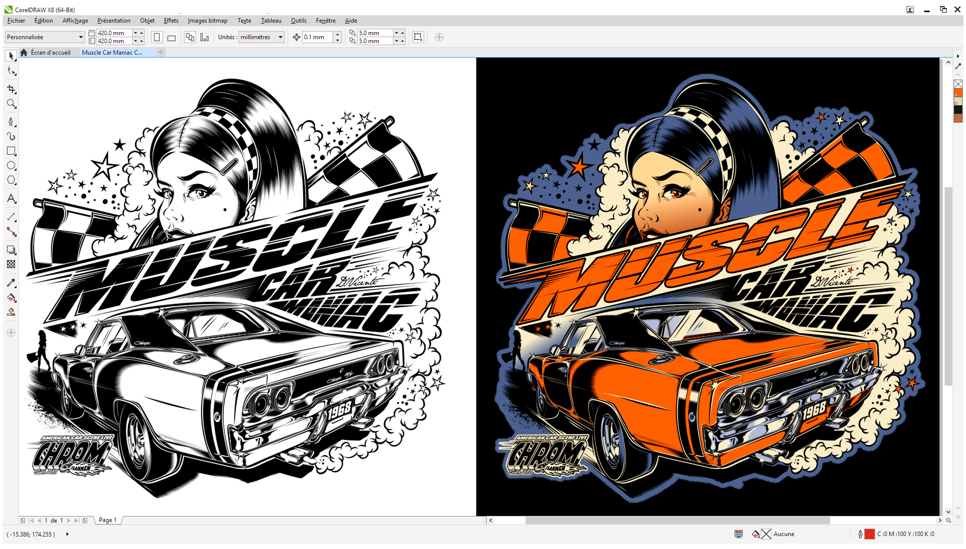966x549 pixels.
Task: Set page orientation to portrait
Action: point(157,37)
